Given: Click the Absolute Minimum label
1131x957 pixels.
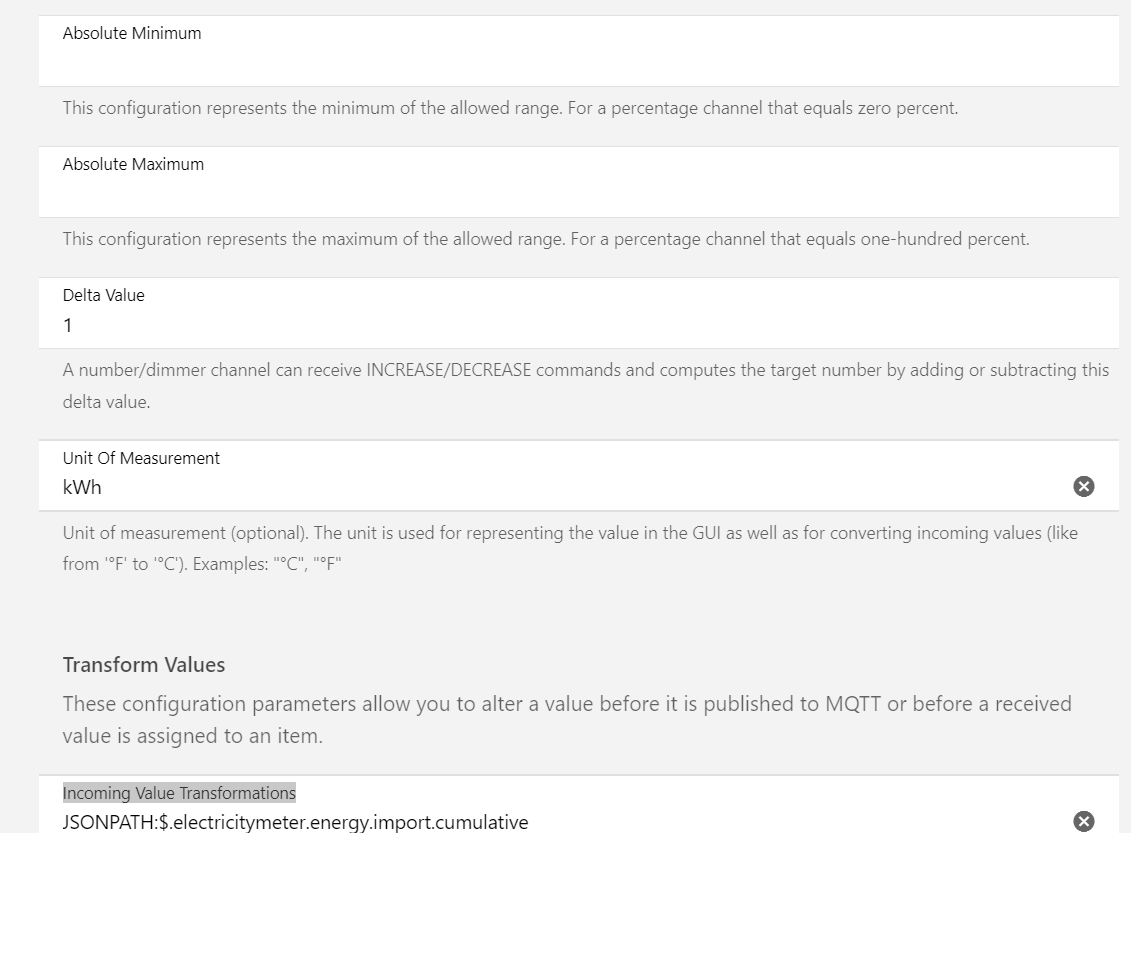Looking at the screenshot, I should tap(132, 33).
